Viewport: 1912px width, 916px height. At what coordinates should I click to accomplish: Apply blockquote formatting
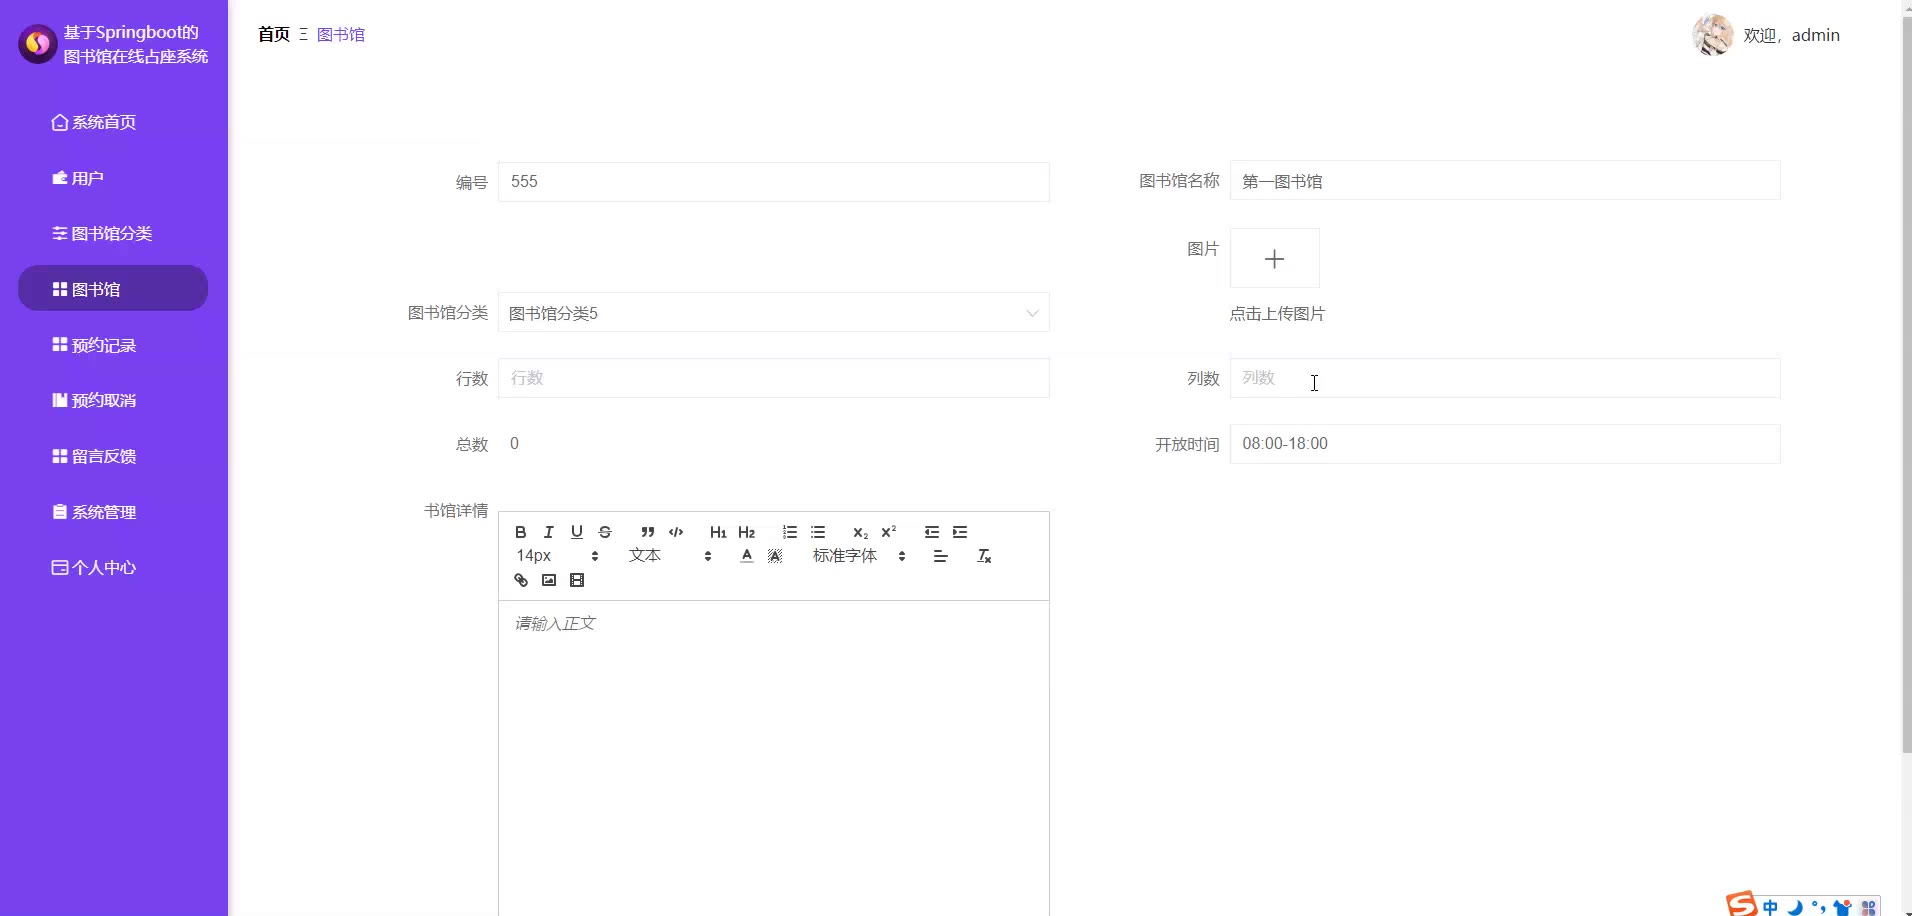coord(648,532)
